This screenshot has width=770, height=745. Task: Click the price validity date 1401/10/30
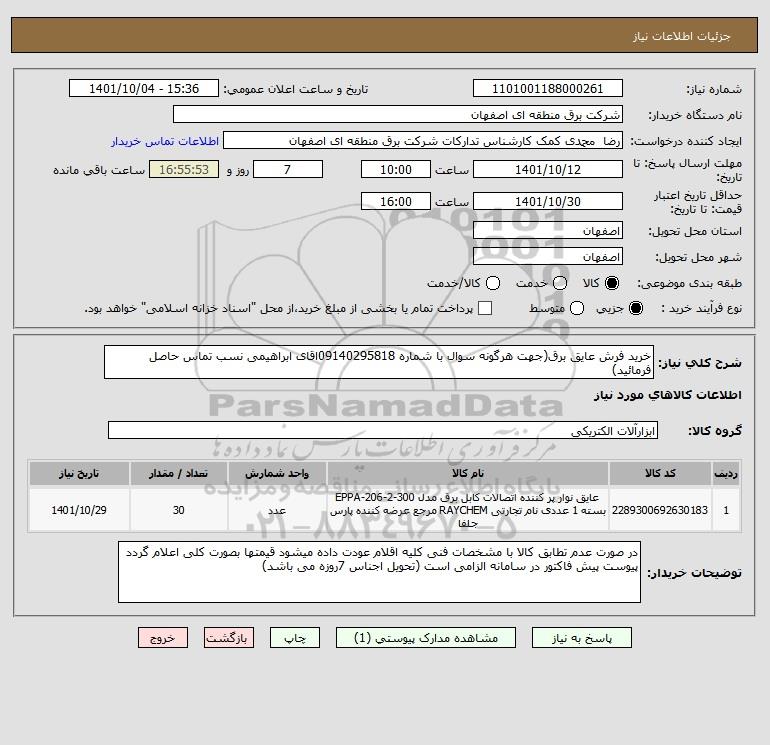pos(548,201)
